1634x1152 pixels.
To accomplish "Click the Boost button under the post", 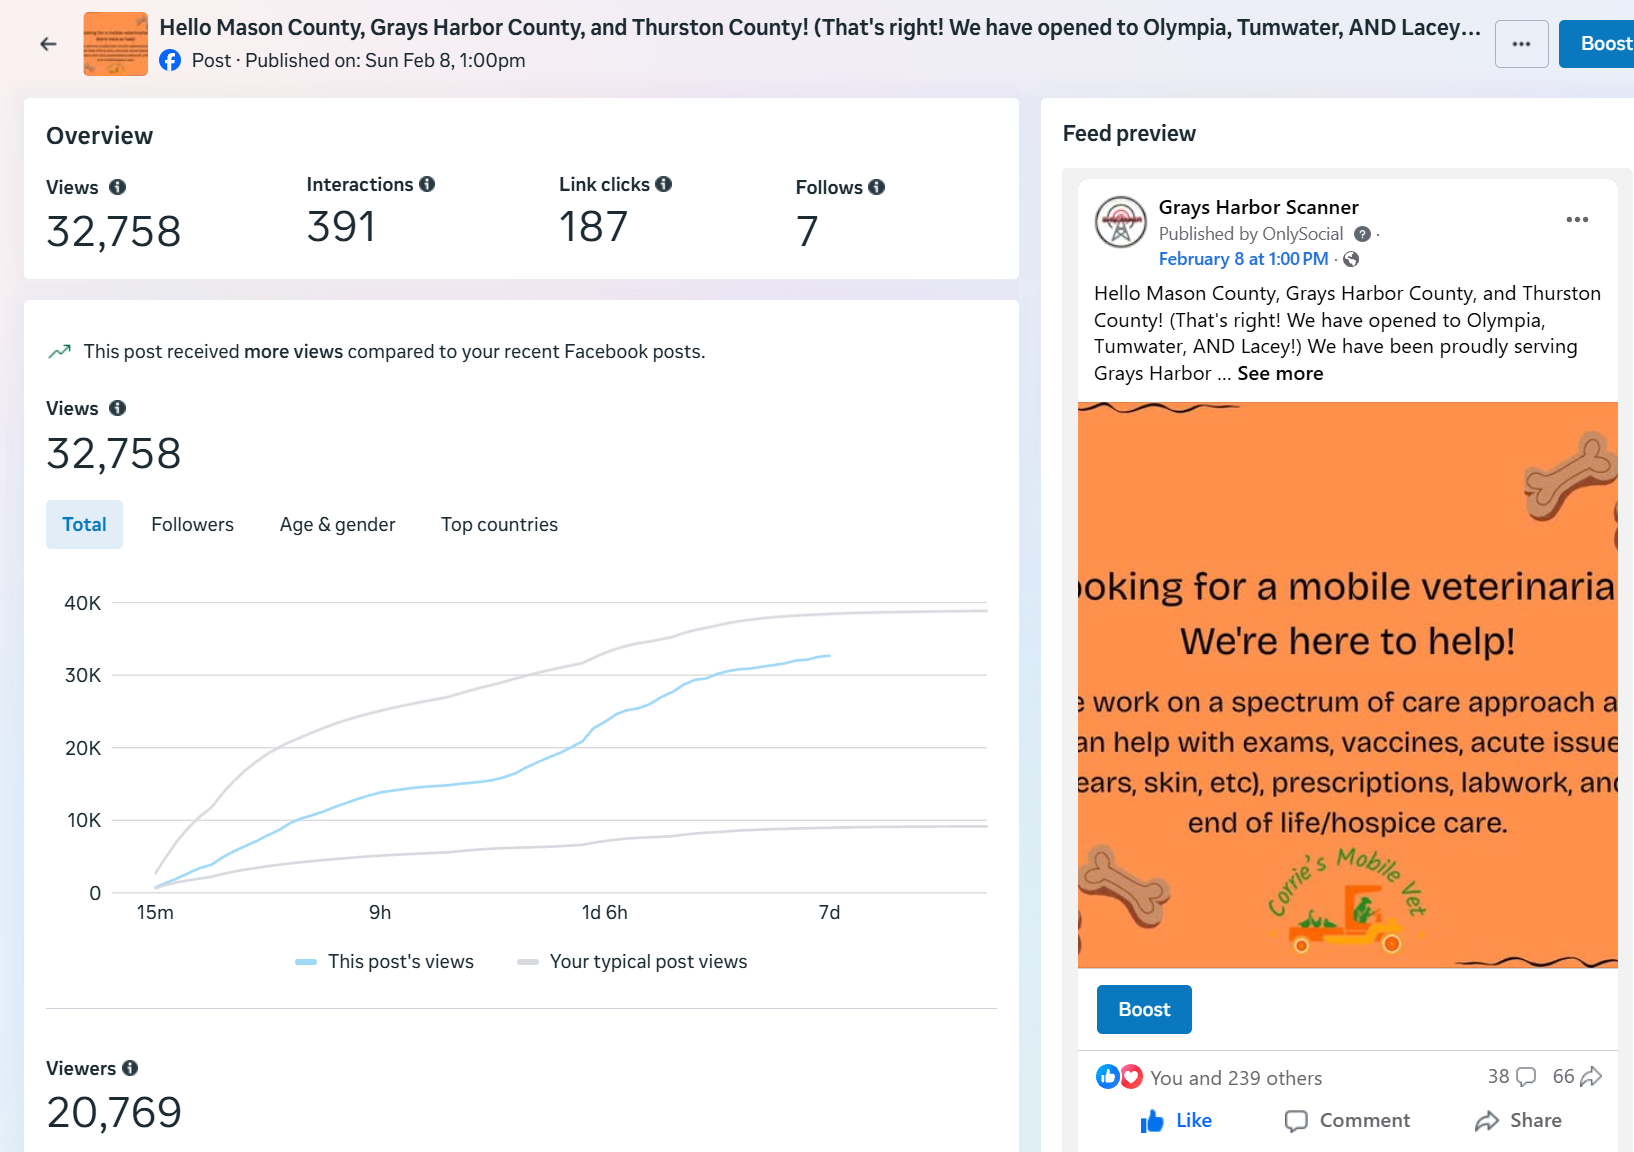I will pyautogui.click(x=1144, y=1010).
